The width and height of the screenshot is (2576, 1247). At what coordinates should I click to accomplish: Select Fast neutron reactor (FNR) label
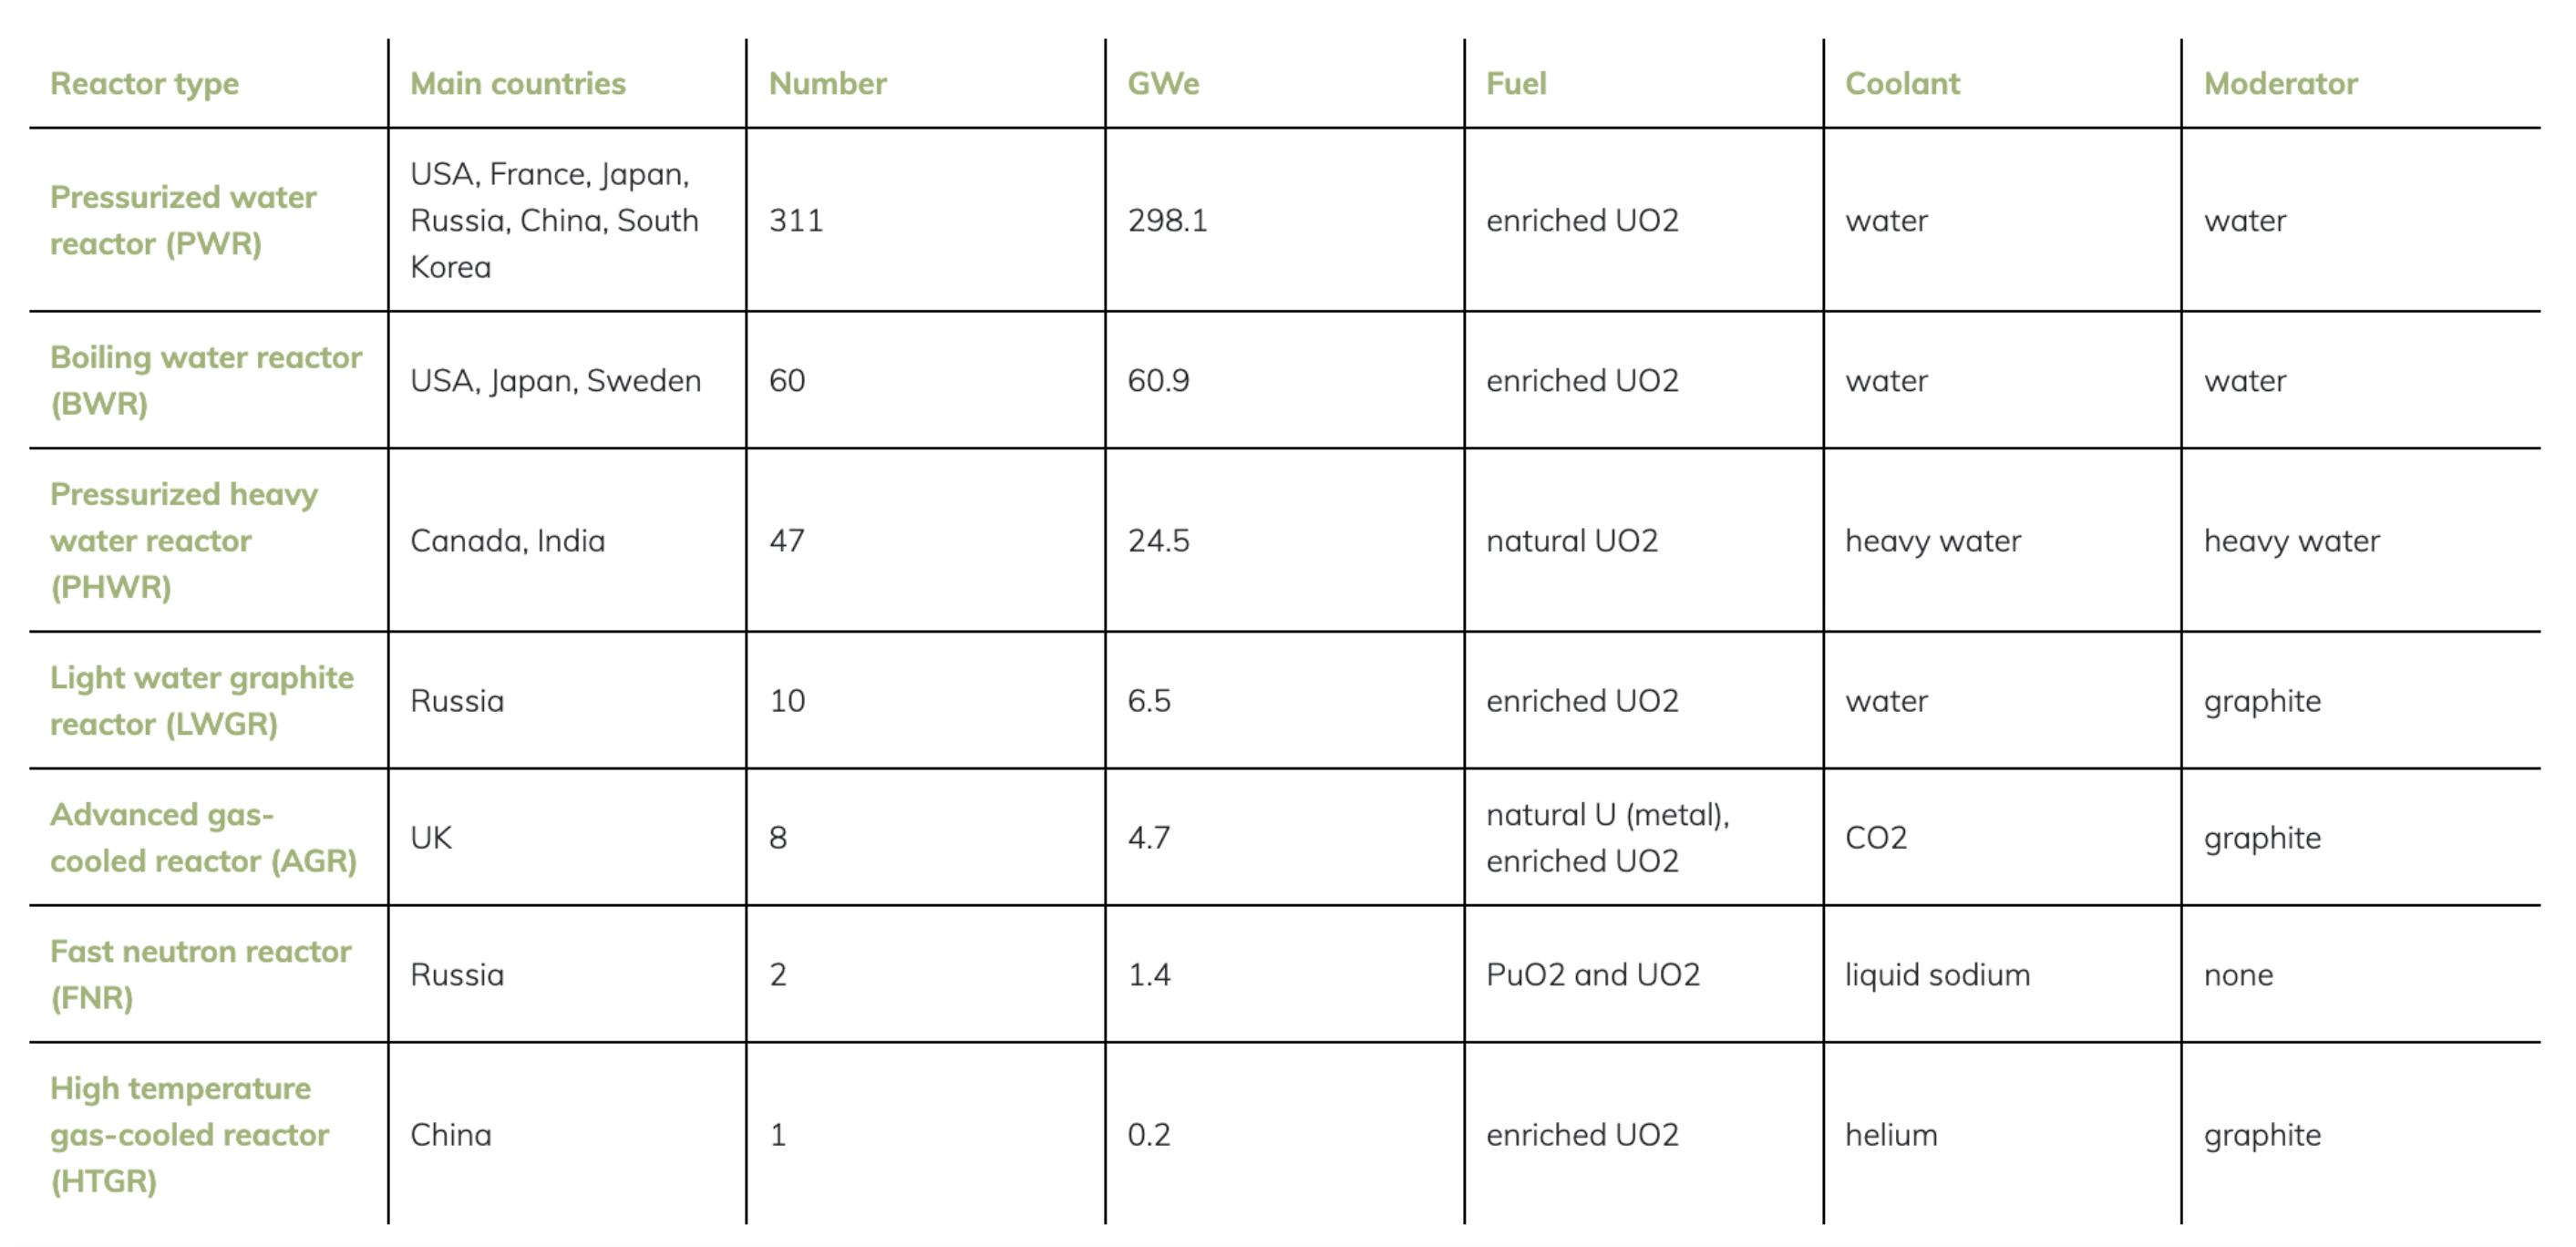tap(200, 974)
